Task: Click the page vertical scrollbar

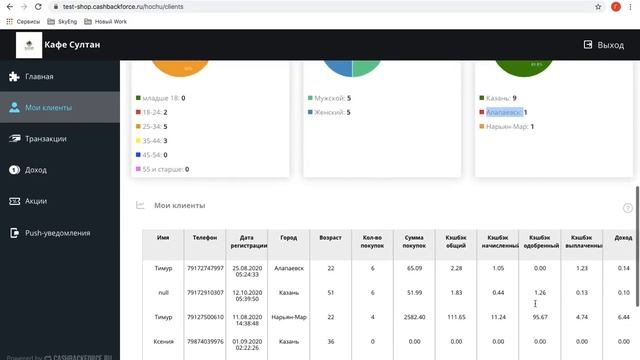Action: tap(637, 246)
